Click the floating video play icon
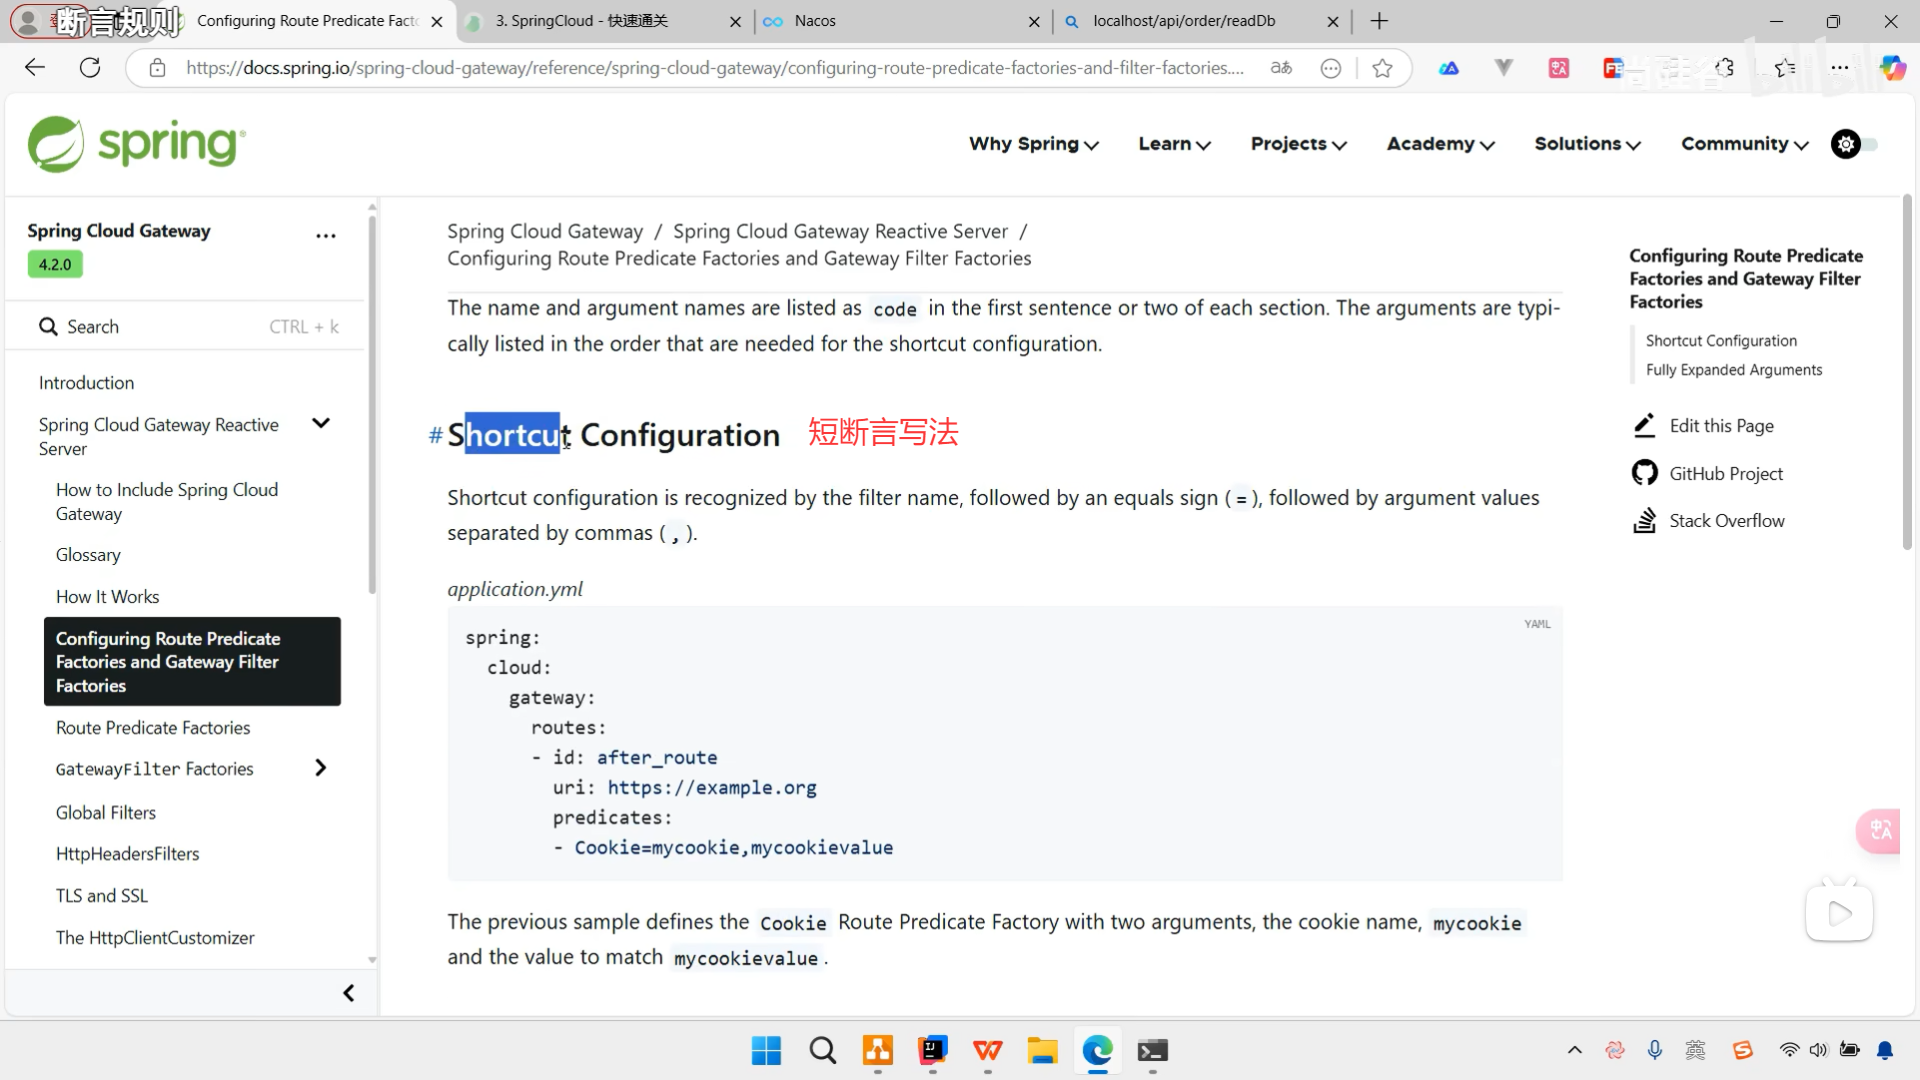This screenshot has height=1080, width=1920. (1838, 913)
